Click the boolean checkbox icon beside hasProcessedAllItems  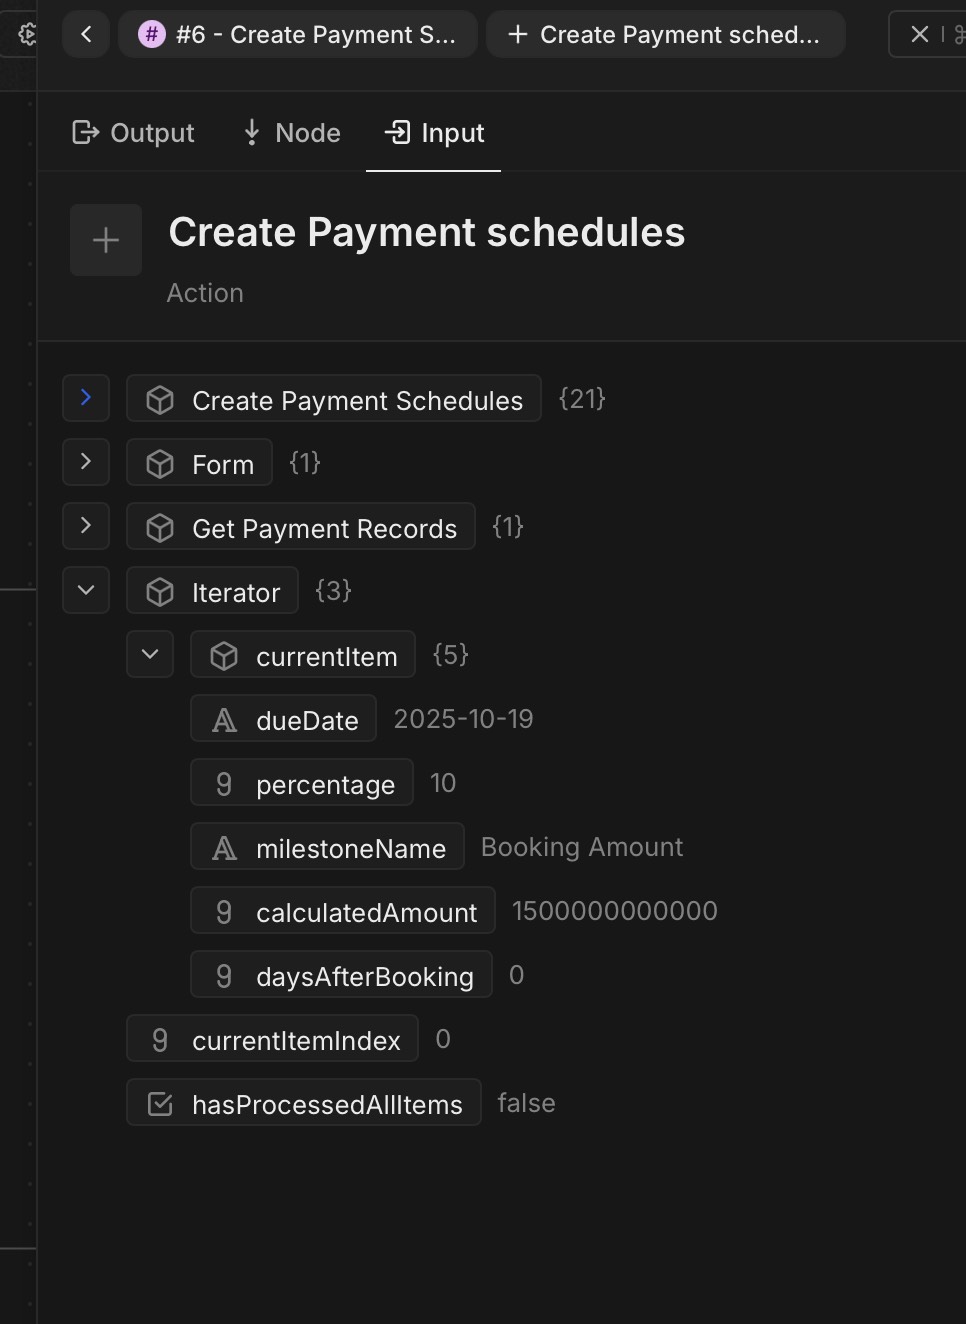160,1104
